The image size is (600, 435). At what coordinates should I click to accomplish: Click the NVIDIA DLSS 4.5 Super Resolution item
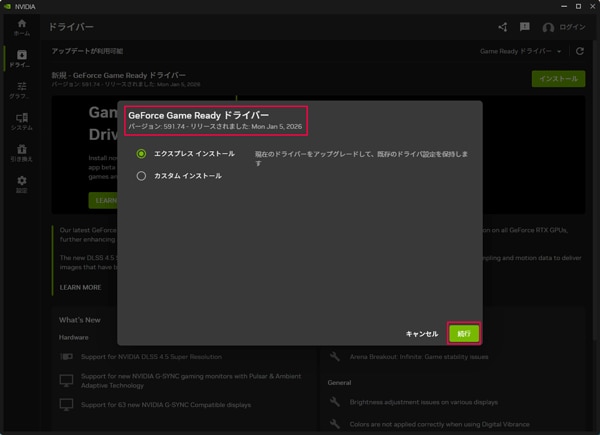151,357
